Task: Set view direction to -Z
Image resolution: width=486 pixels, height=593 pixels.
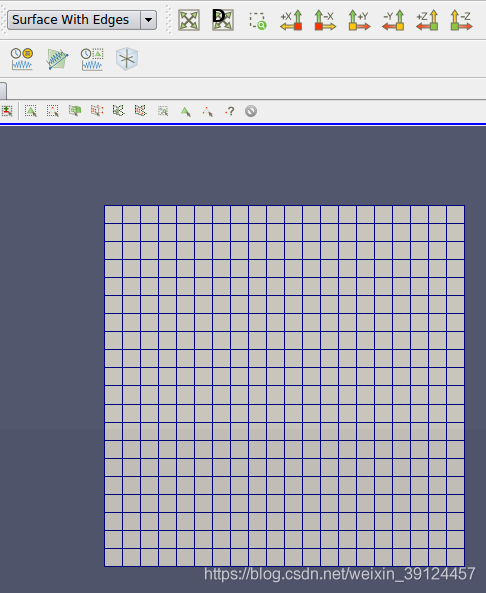Action: click(x=461, y=20)
